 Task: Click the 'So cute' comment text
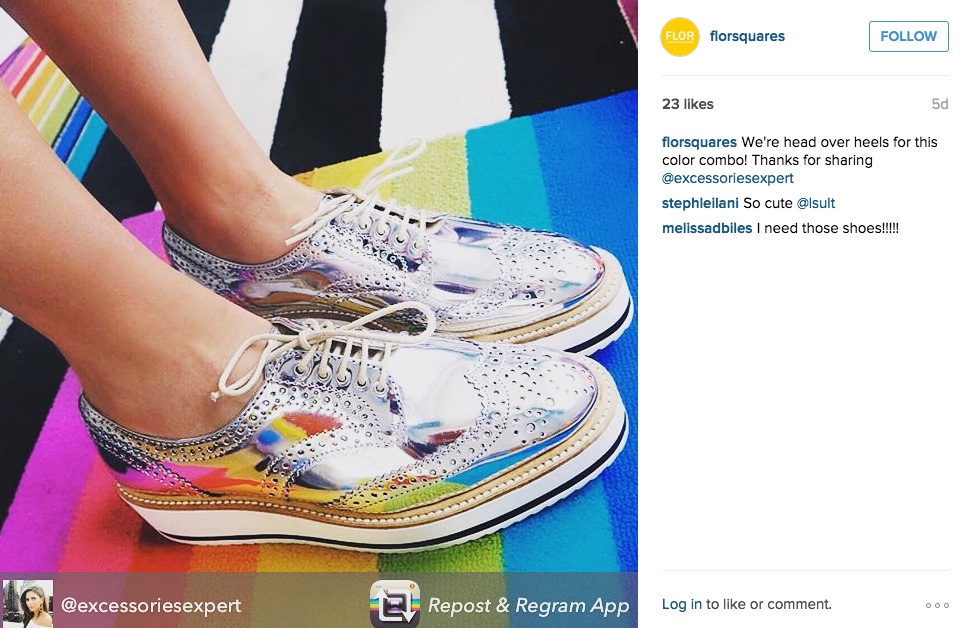[x=768, y=203]
